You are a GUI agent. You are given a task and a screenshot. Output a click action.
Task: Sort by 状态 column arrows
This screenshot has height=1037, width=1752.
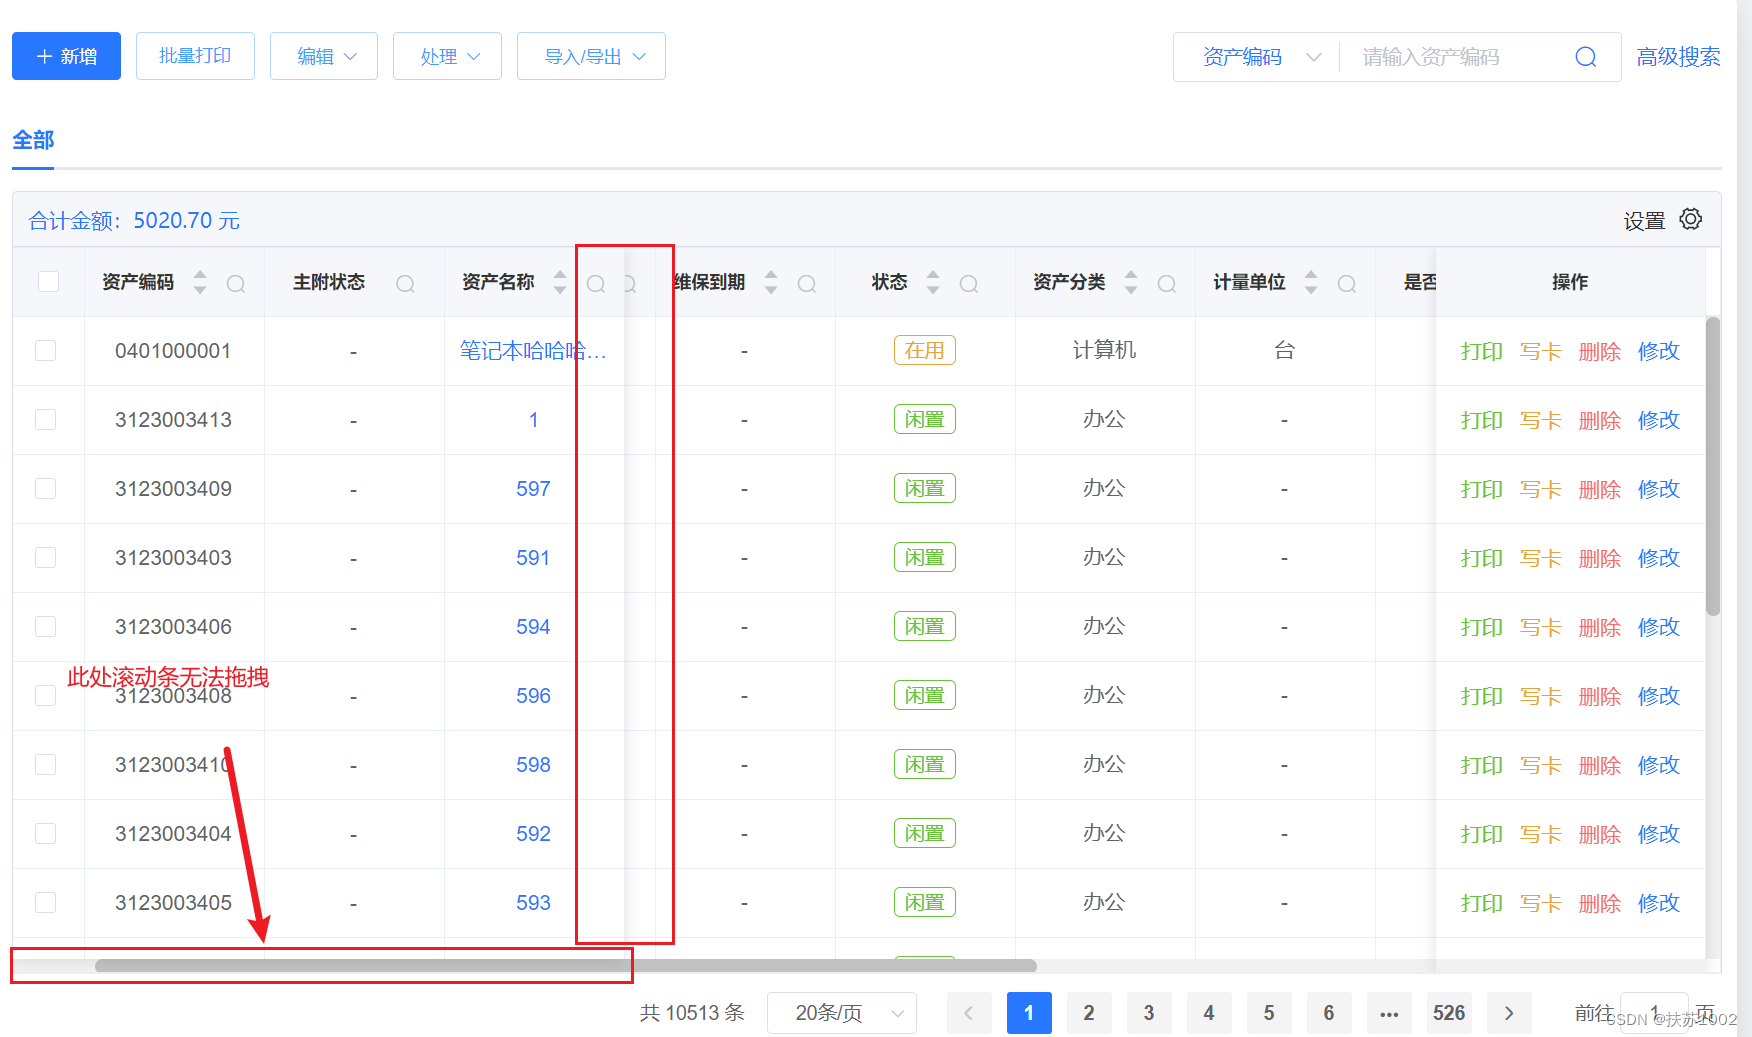(933, 283)
